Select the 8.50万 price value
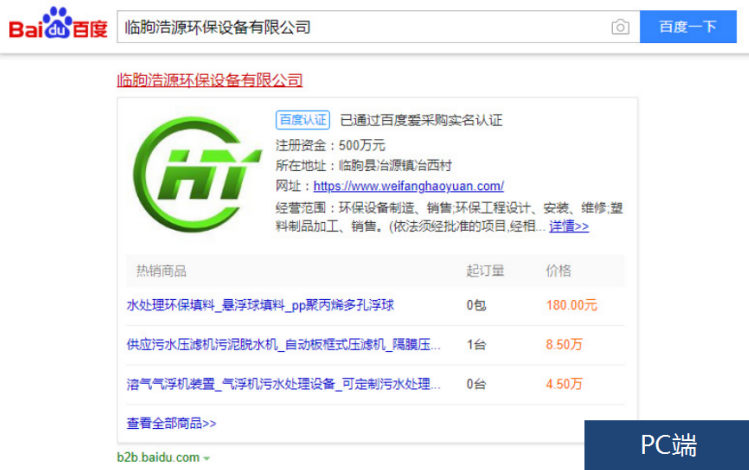 564,344
